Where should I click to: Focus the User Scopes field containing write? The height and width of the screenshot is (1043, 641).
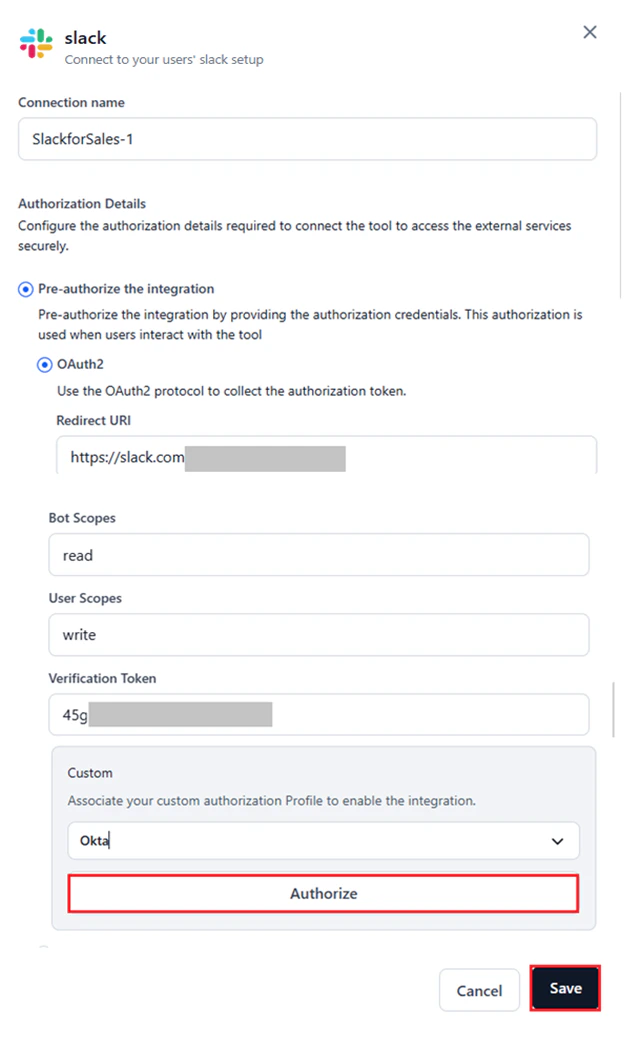click(318, 635)
